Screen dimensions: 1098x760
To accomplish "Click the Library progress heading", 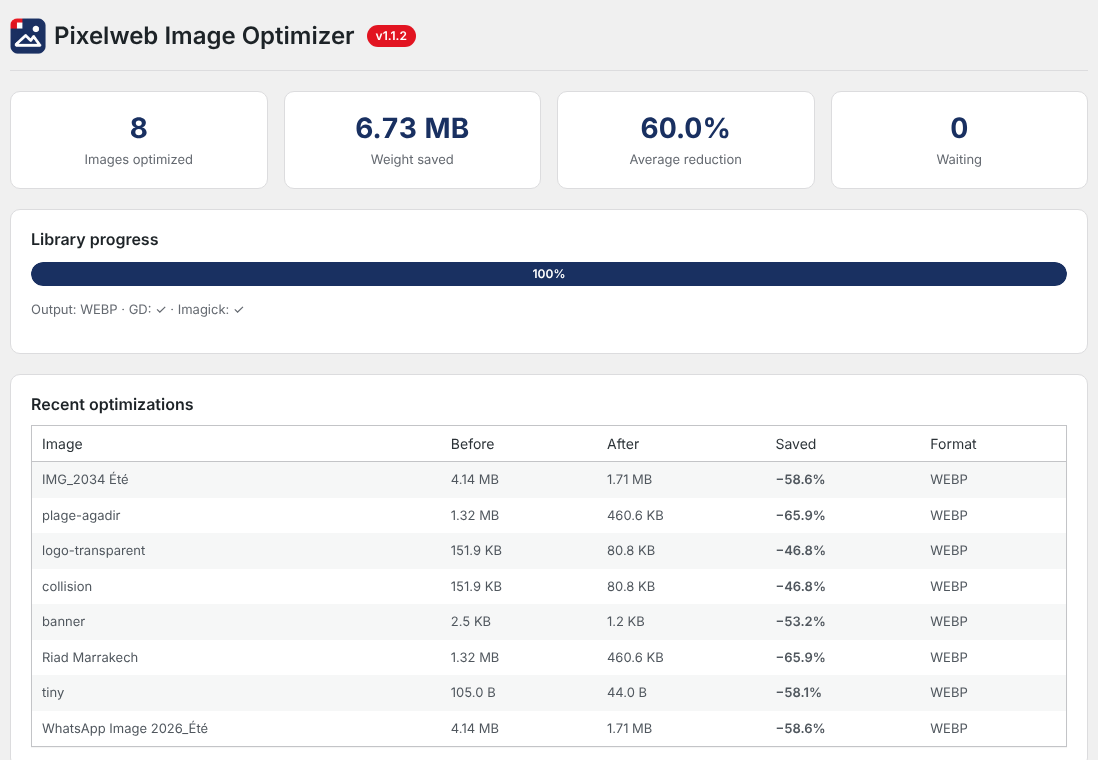I will [95, 240].
